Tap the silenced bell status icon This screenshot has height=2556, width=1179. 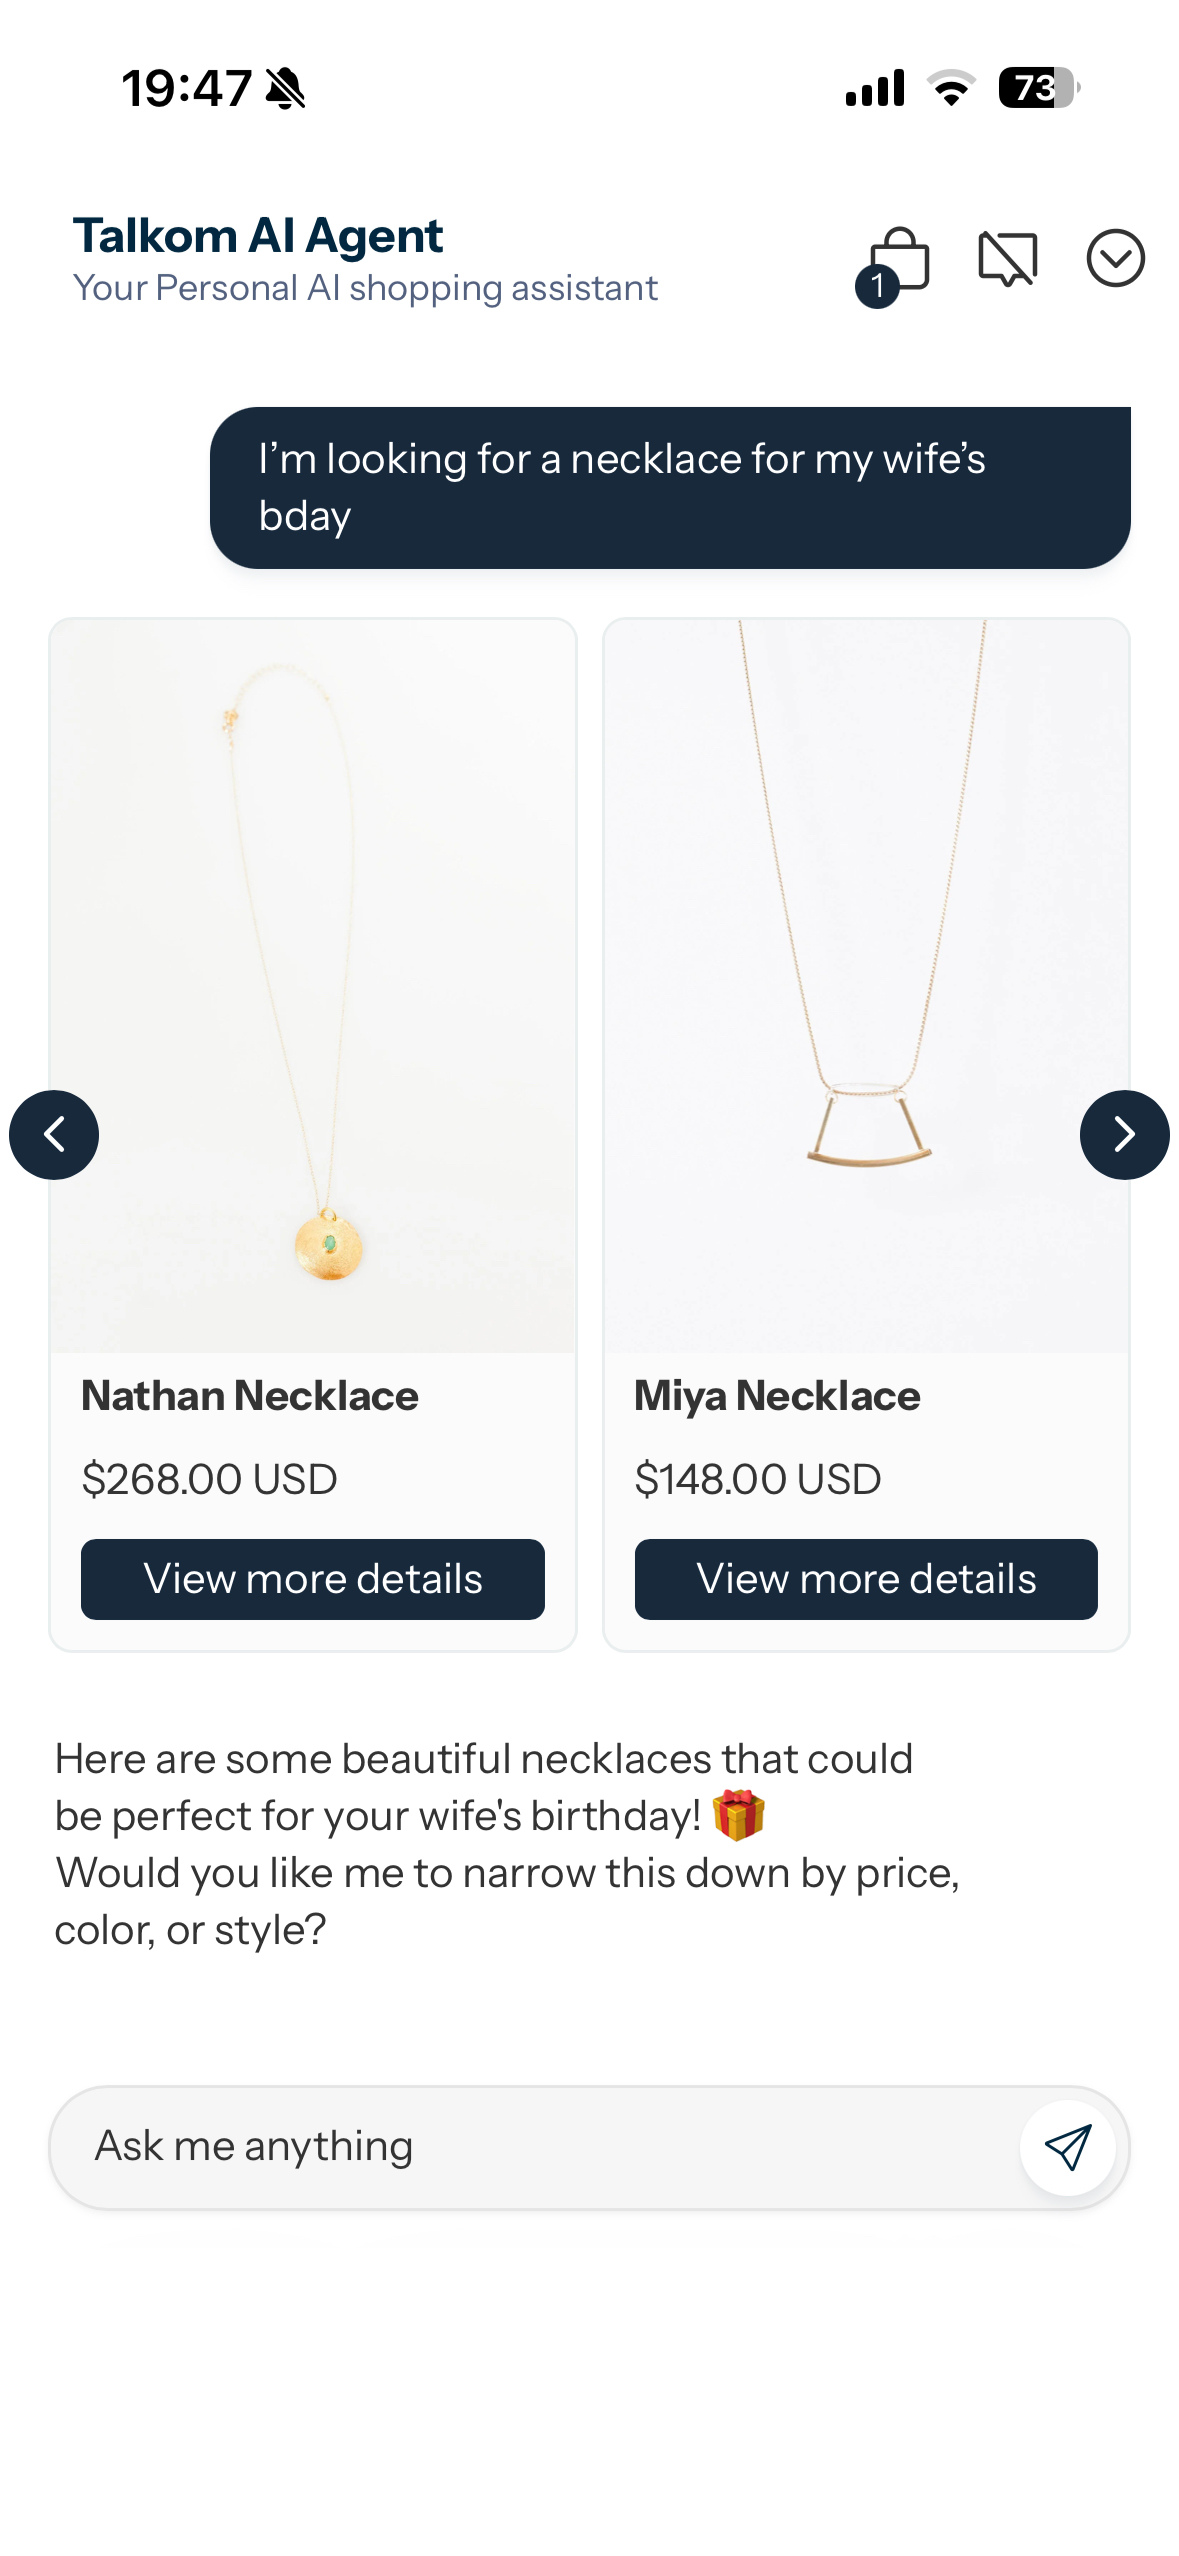coord(285,88)
